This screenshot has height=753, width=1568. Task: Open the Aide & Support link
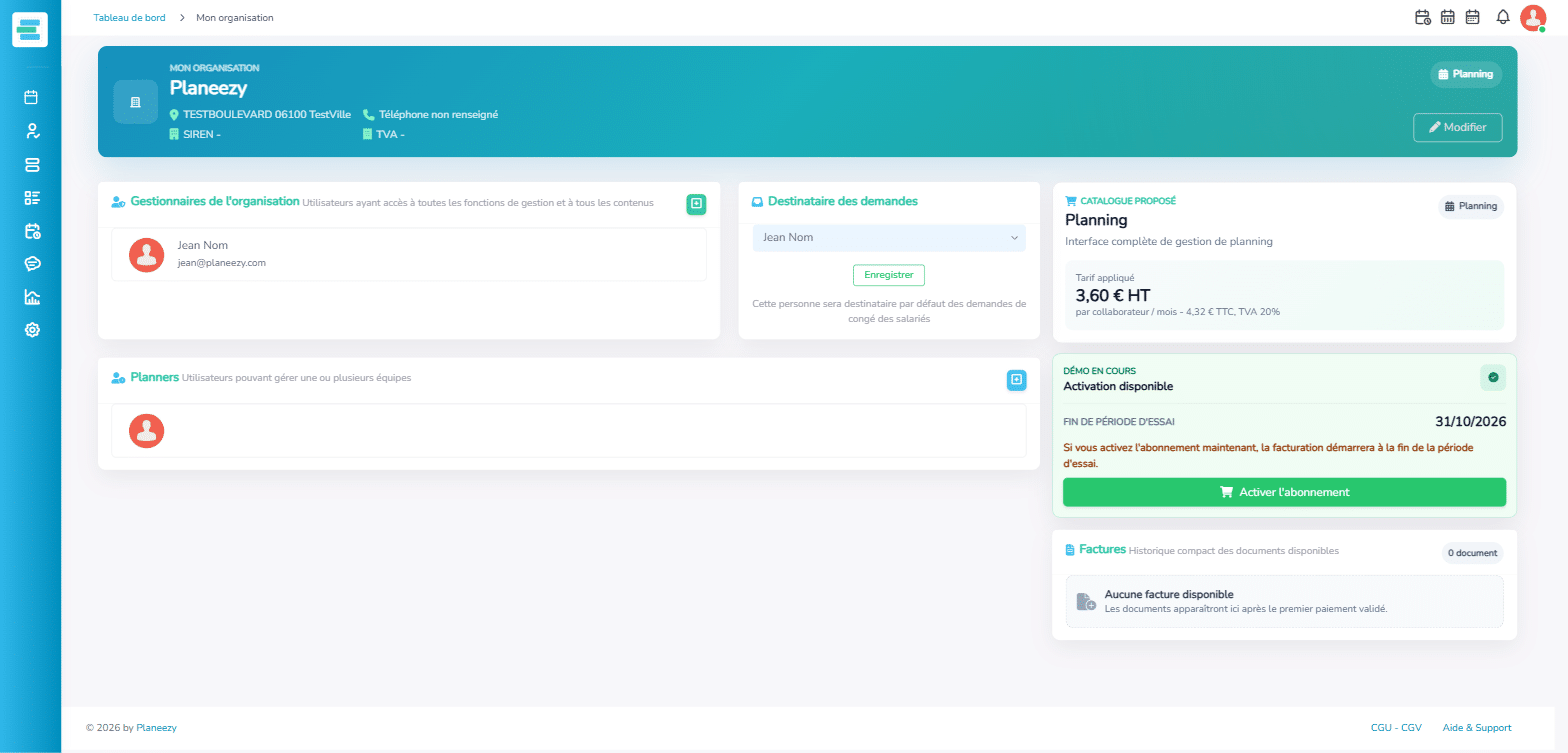coord(1477,728)
